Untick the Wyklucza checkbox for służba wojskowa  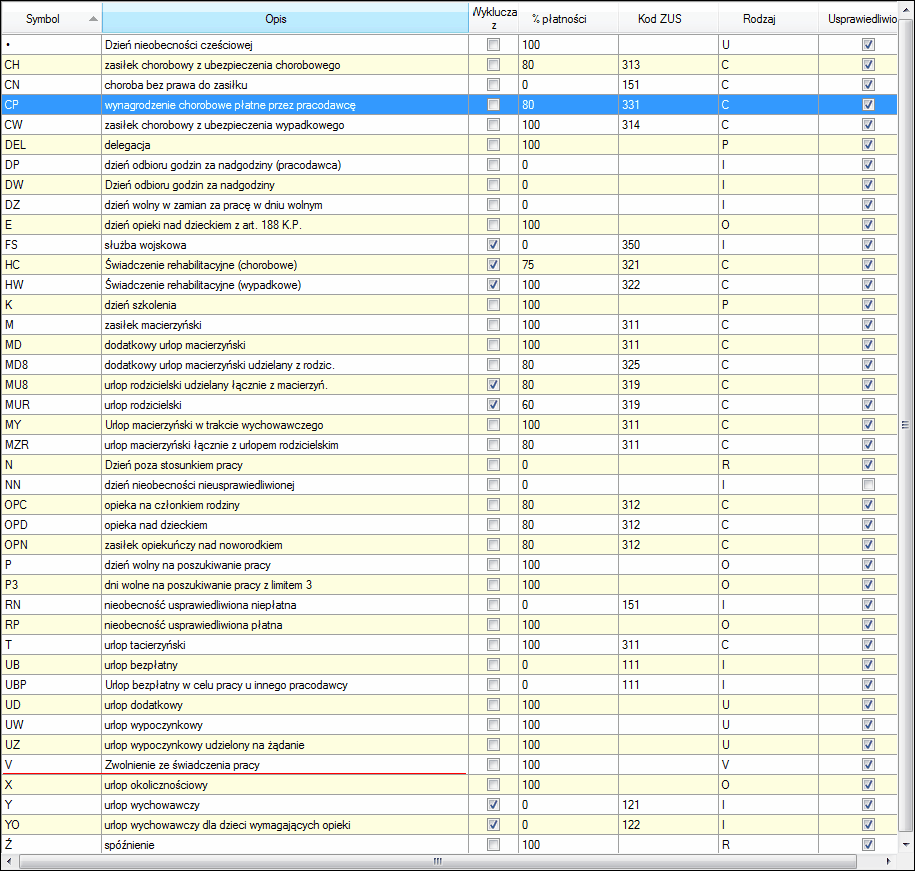tap(494, 244)
